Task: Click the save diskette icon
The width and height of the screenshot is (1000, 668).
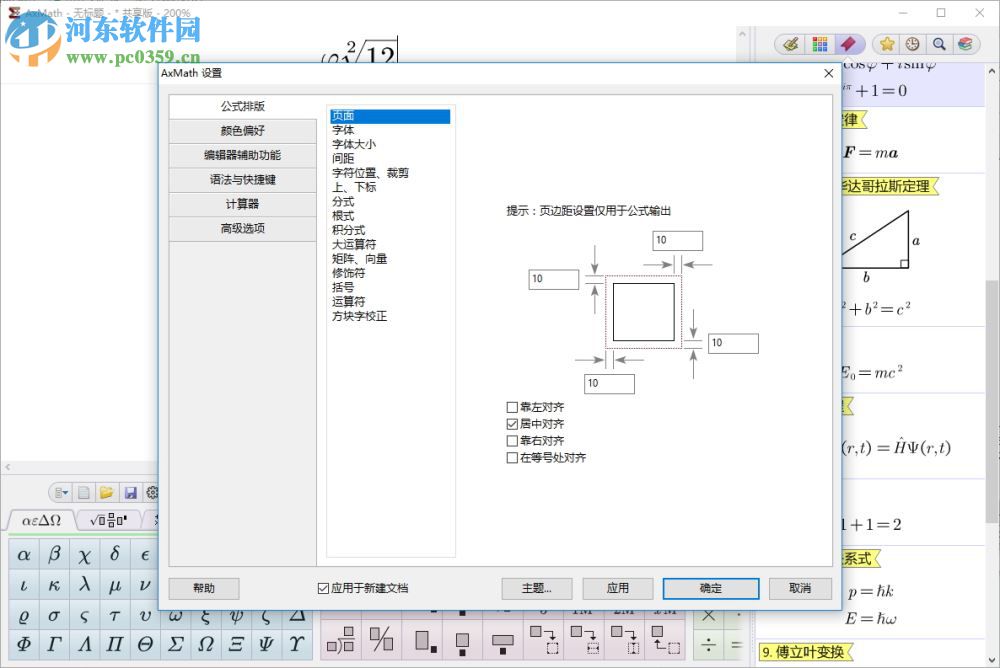Action: (131, 492)
